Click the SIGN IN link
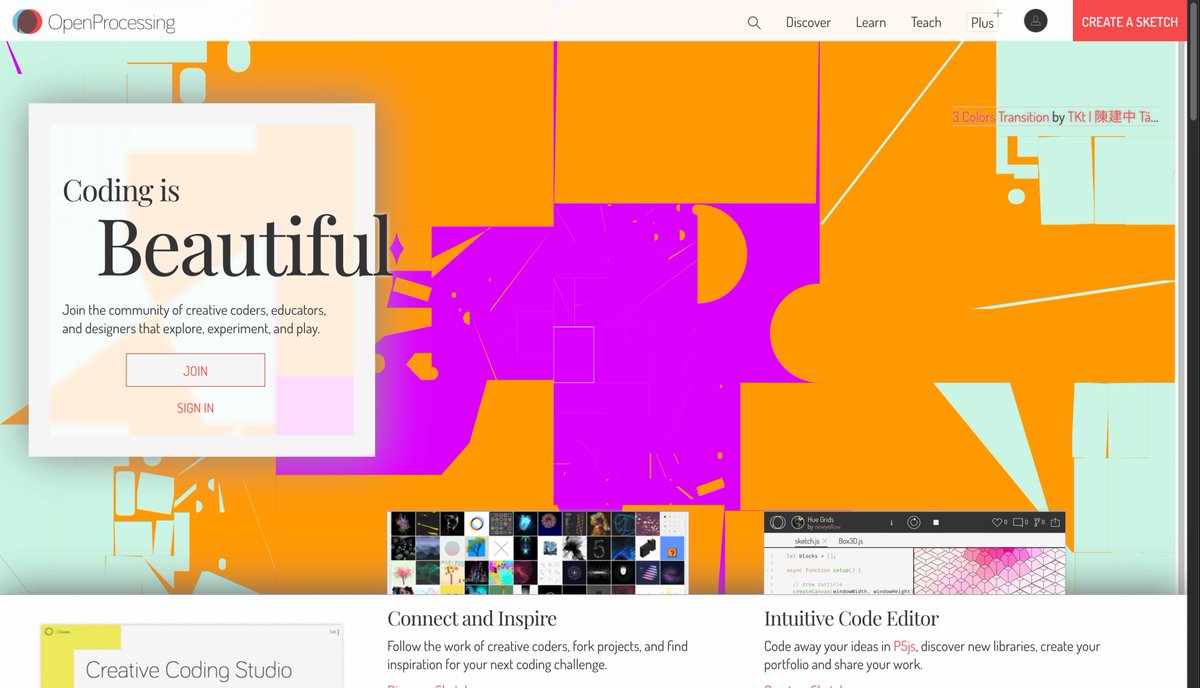The image size is (1200, 688). [x=195, y=408]
